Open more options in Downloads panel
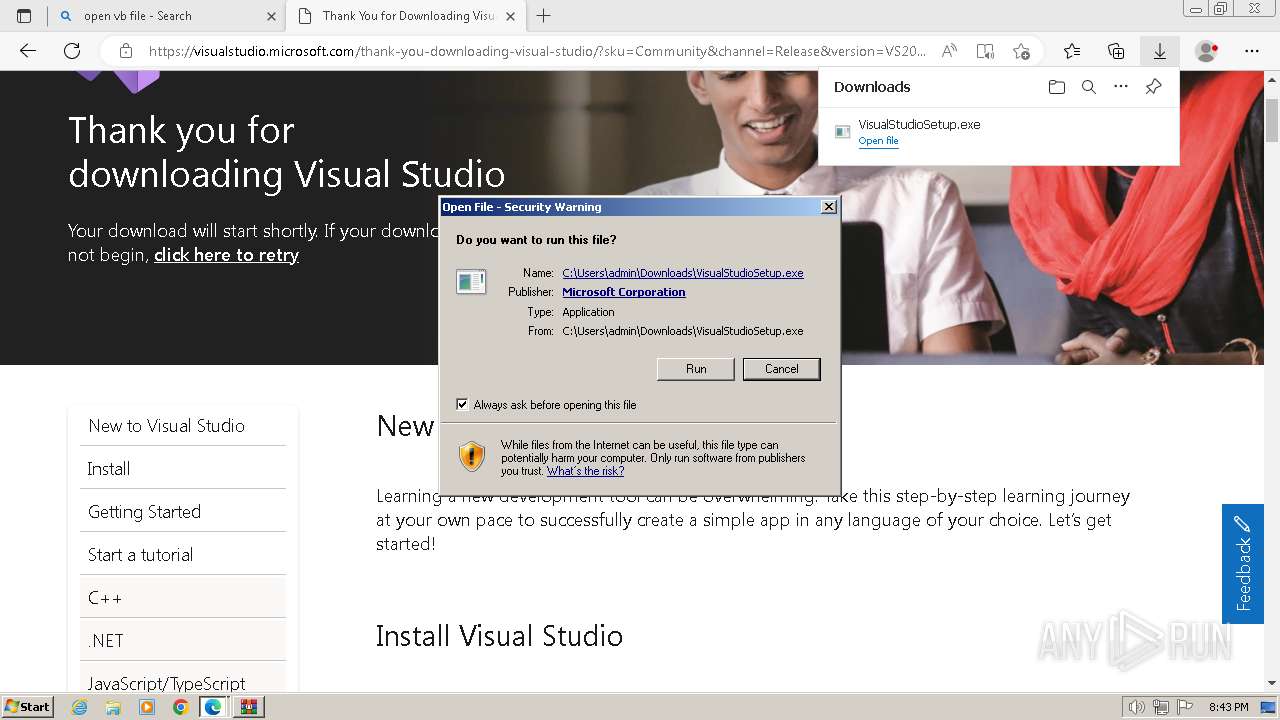The width and height of the screenshot is (1280, 720). pyautogui.click(x=1121, y=87)
